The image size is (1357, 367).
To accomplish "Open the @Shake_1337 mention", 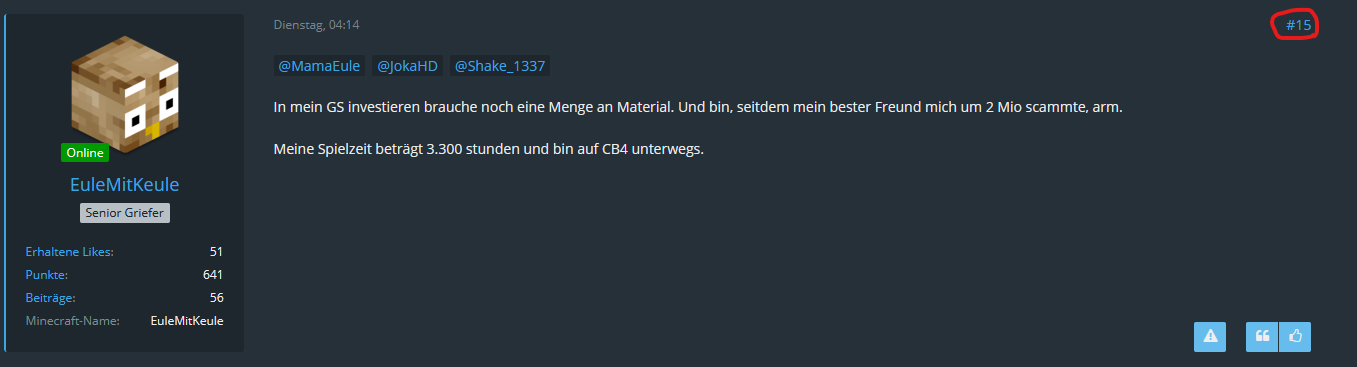I will pos(499,66).
